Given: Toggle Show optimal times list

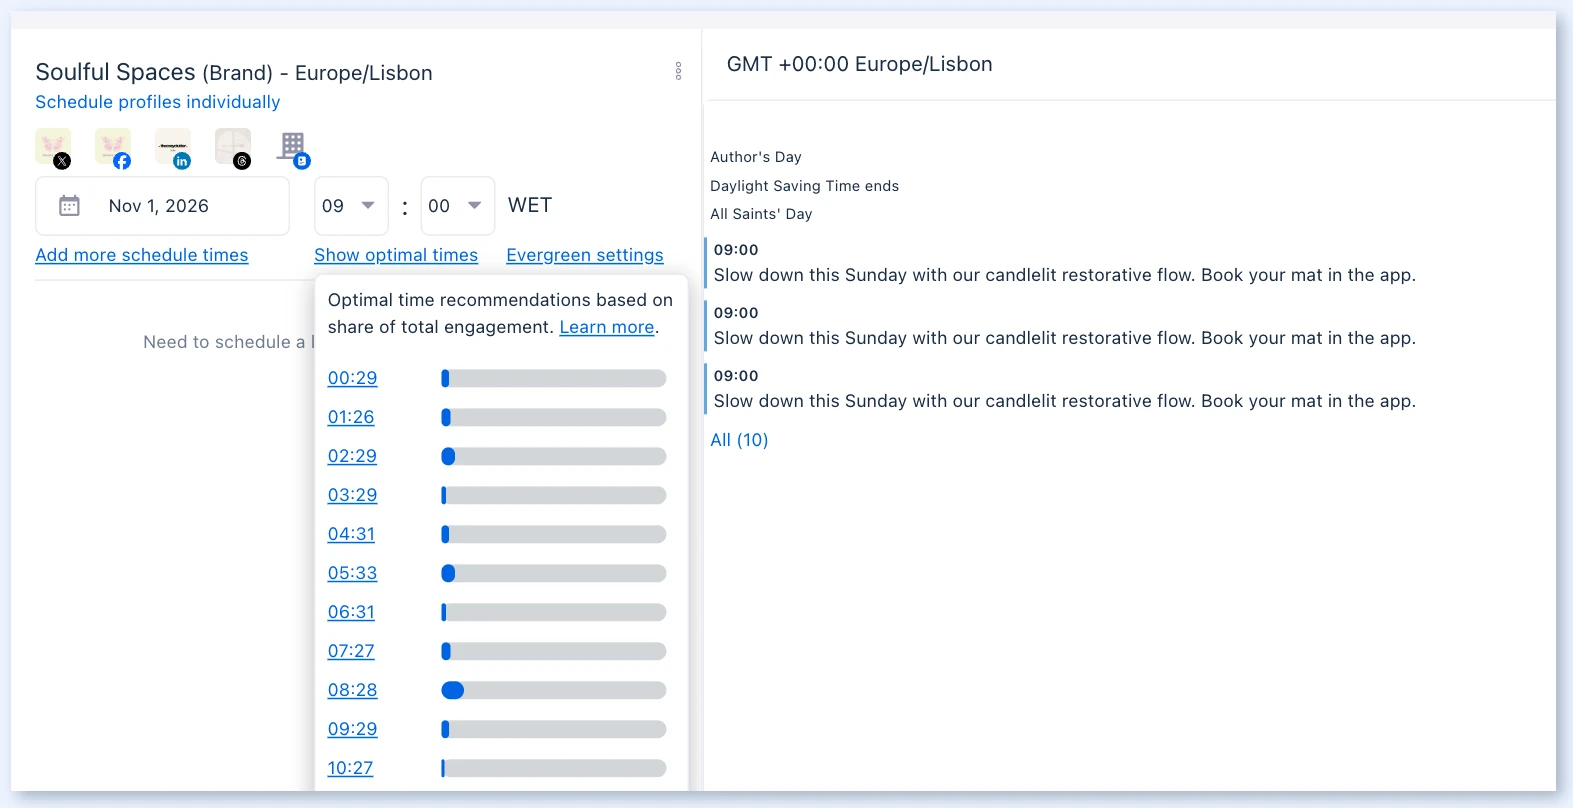Looking at the screenshot, I should click(x=396, y=255).
